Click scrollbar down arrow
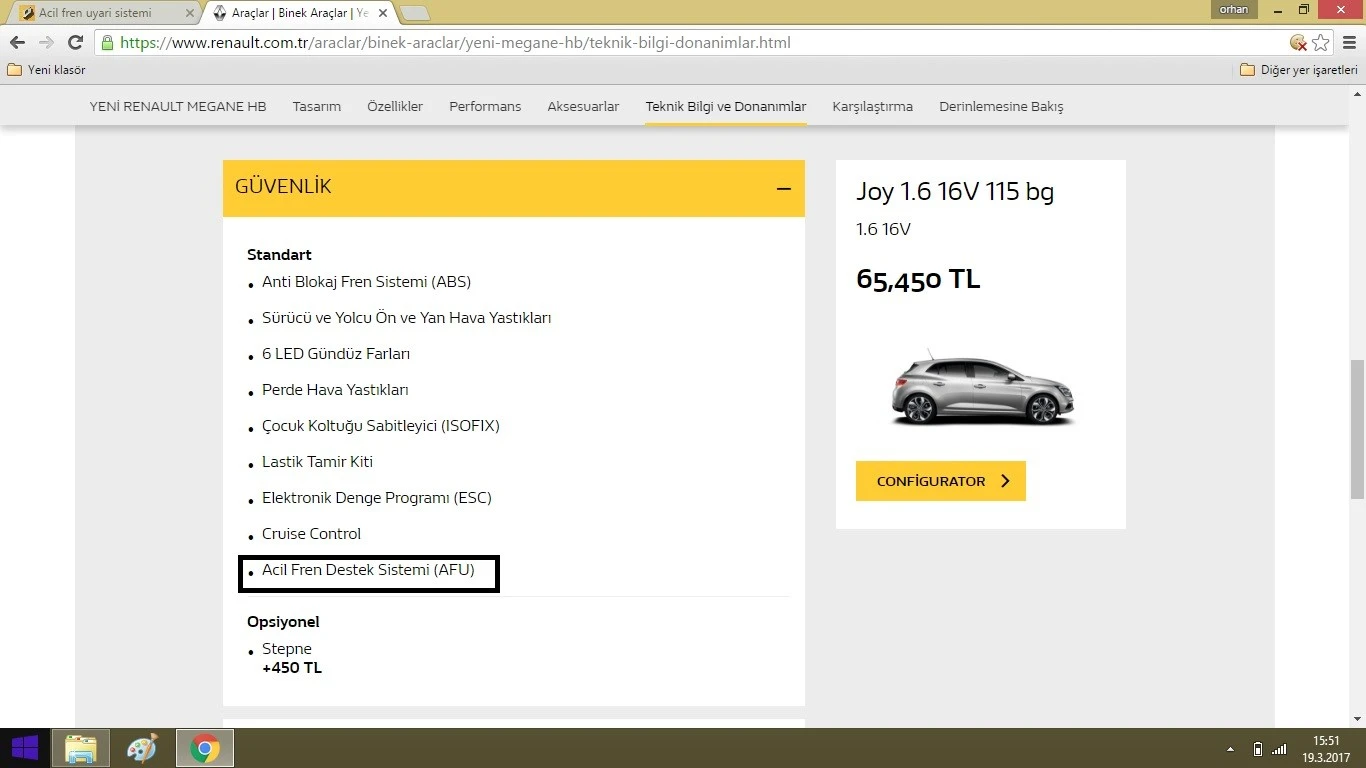Screen dimensions: 1366x768 [1357, 719]
